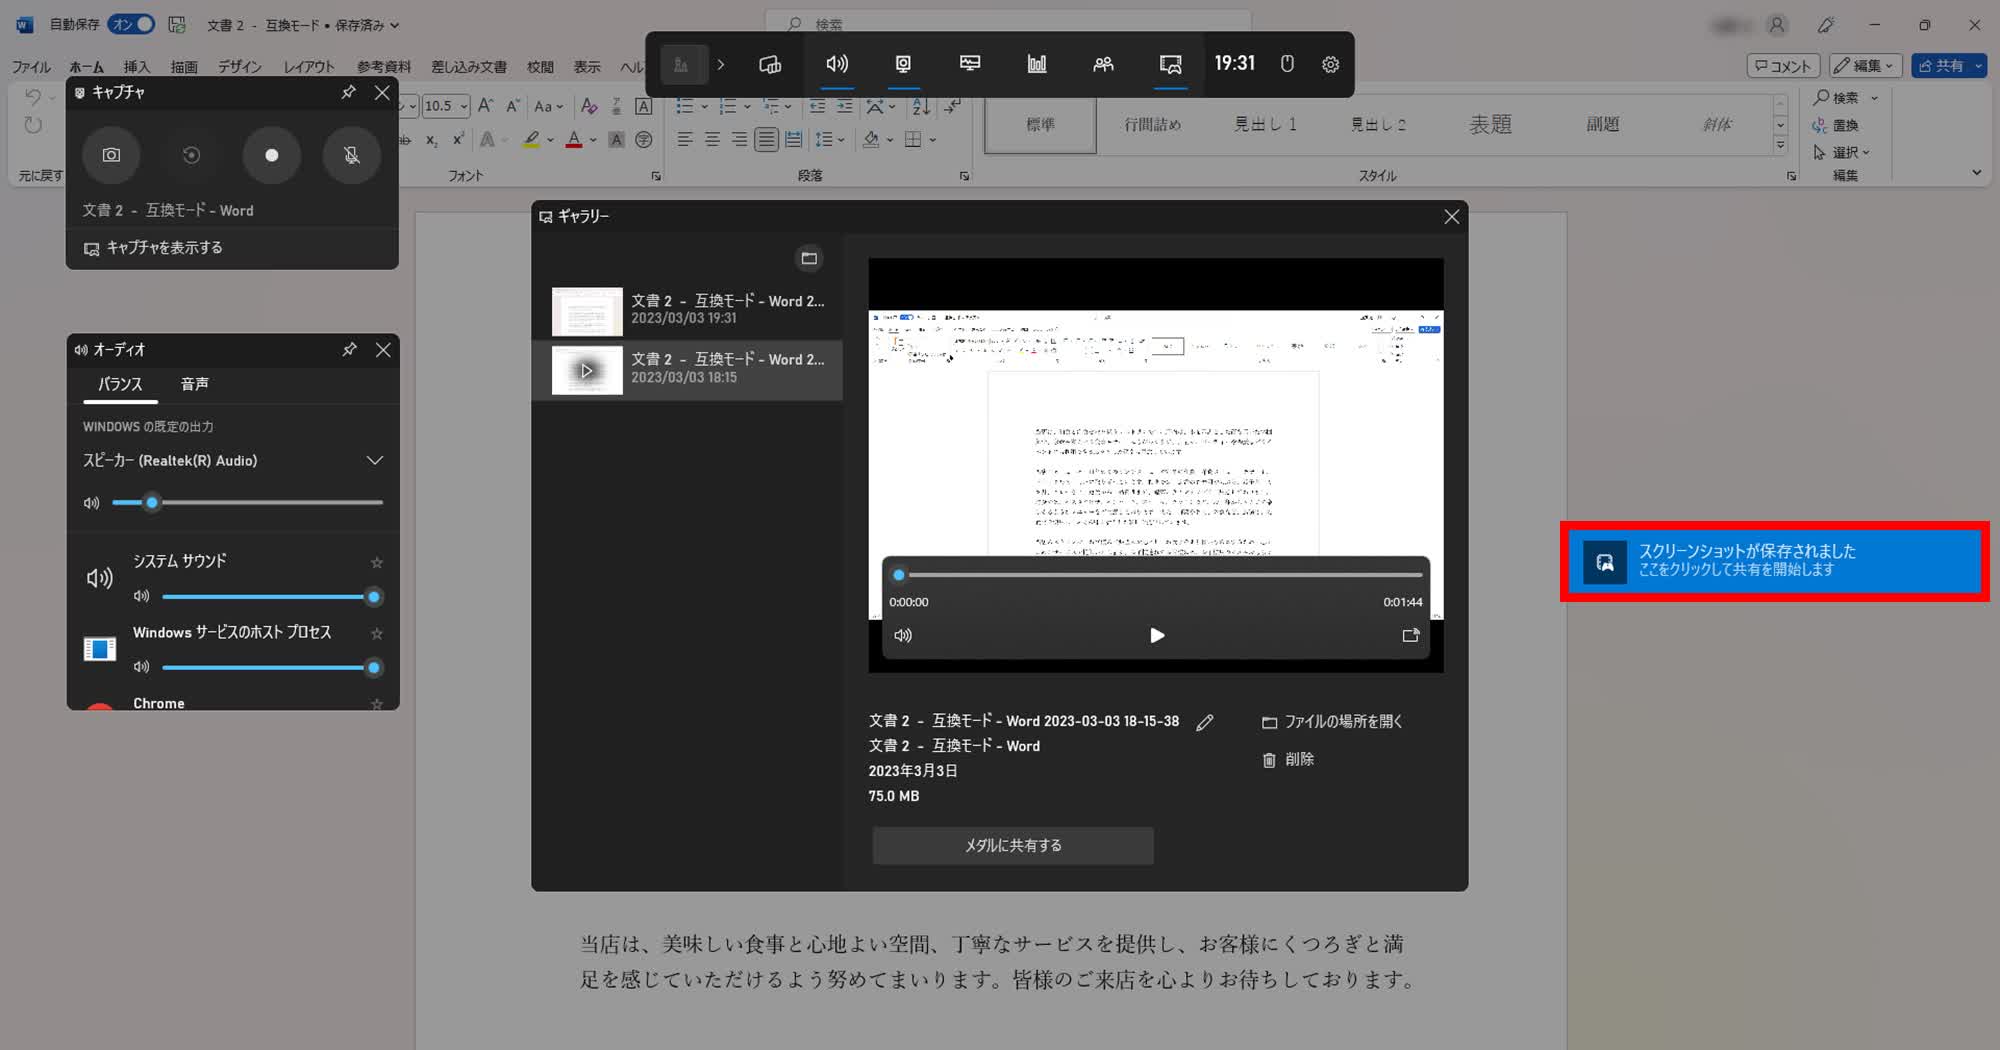Favorite System Sound with the star icon
The width and height of the screenshot is (2000, 1050).
[377, 563]
